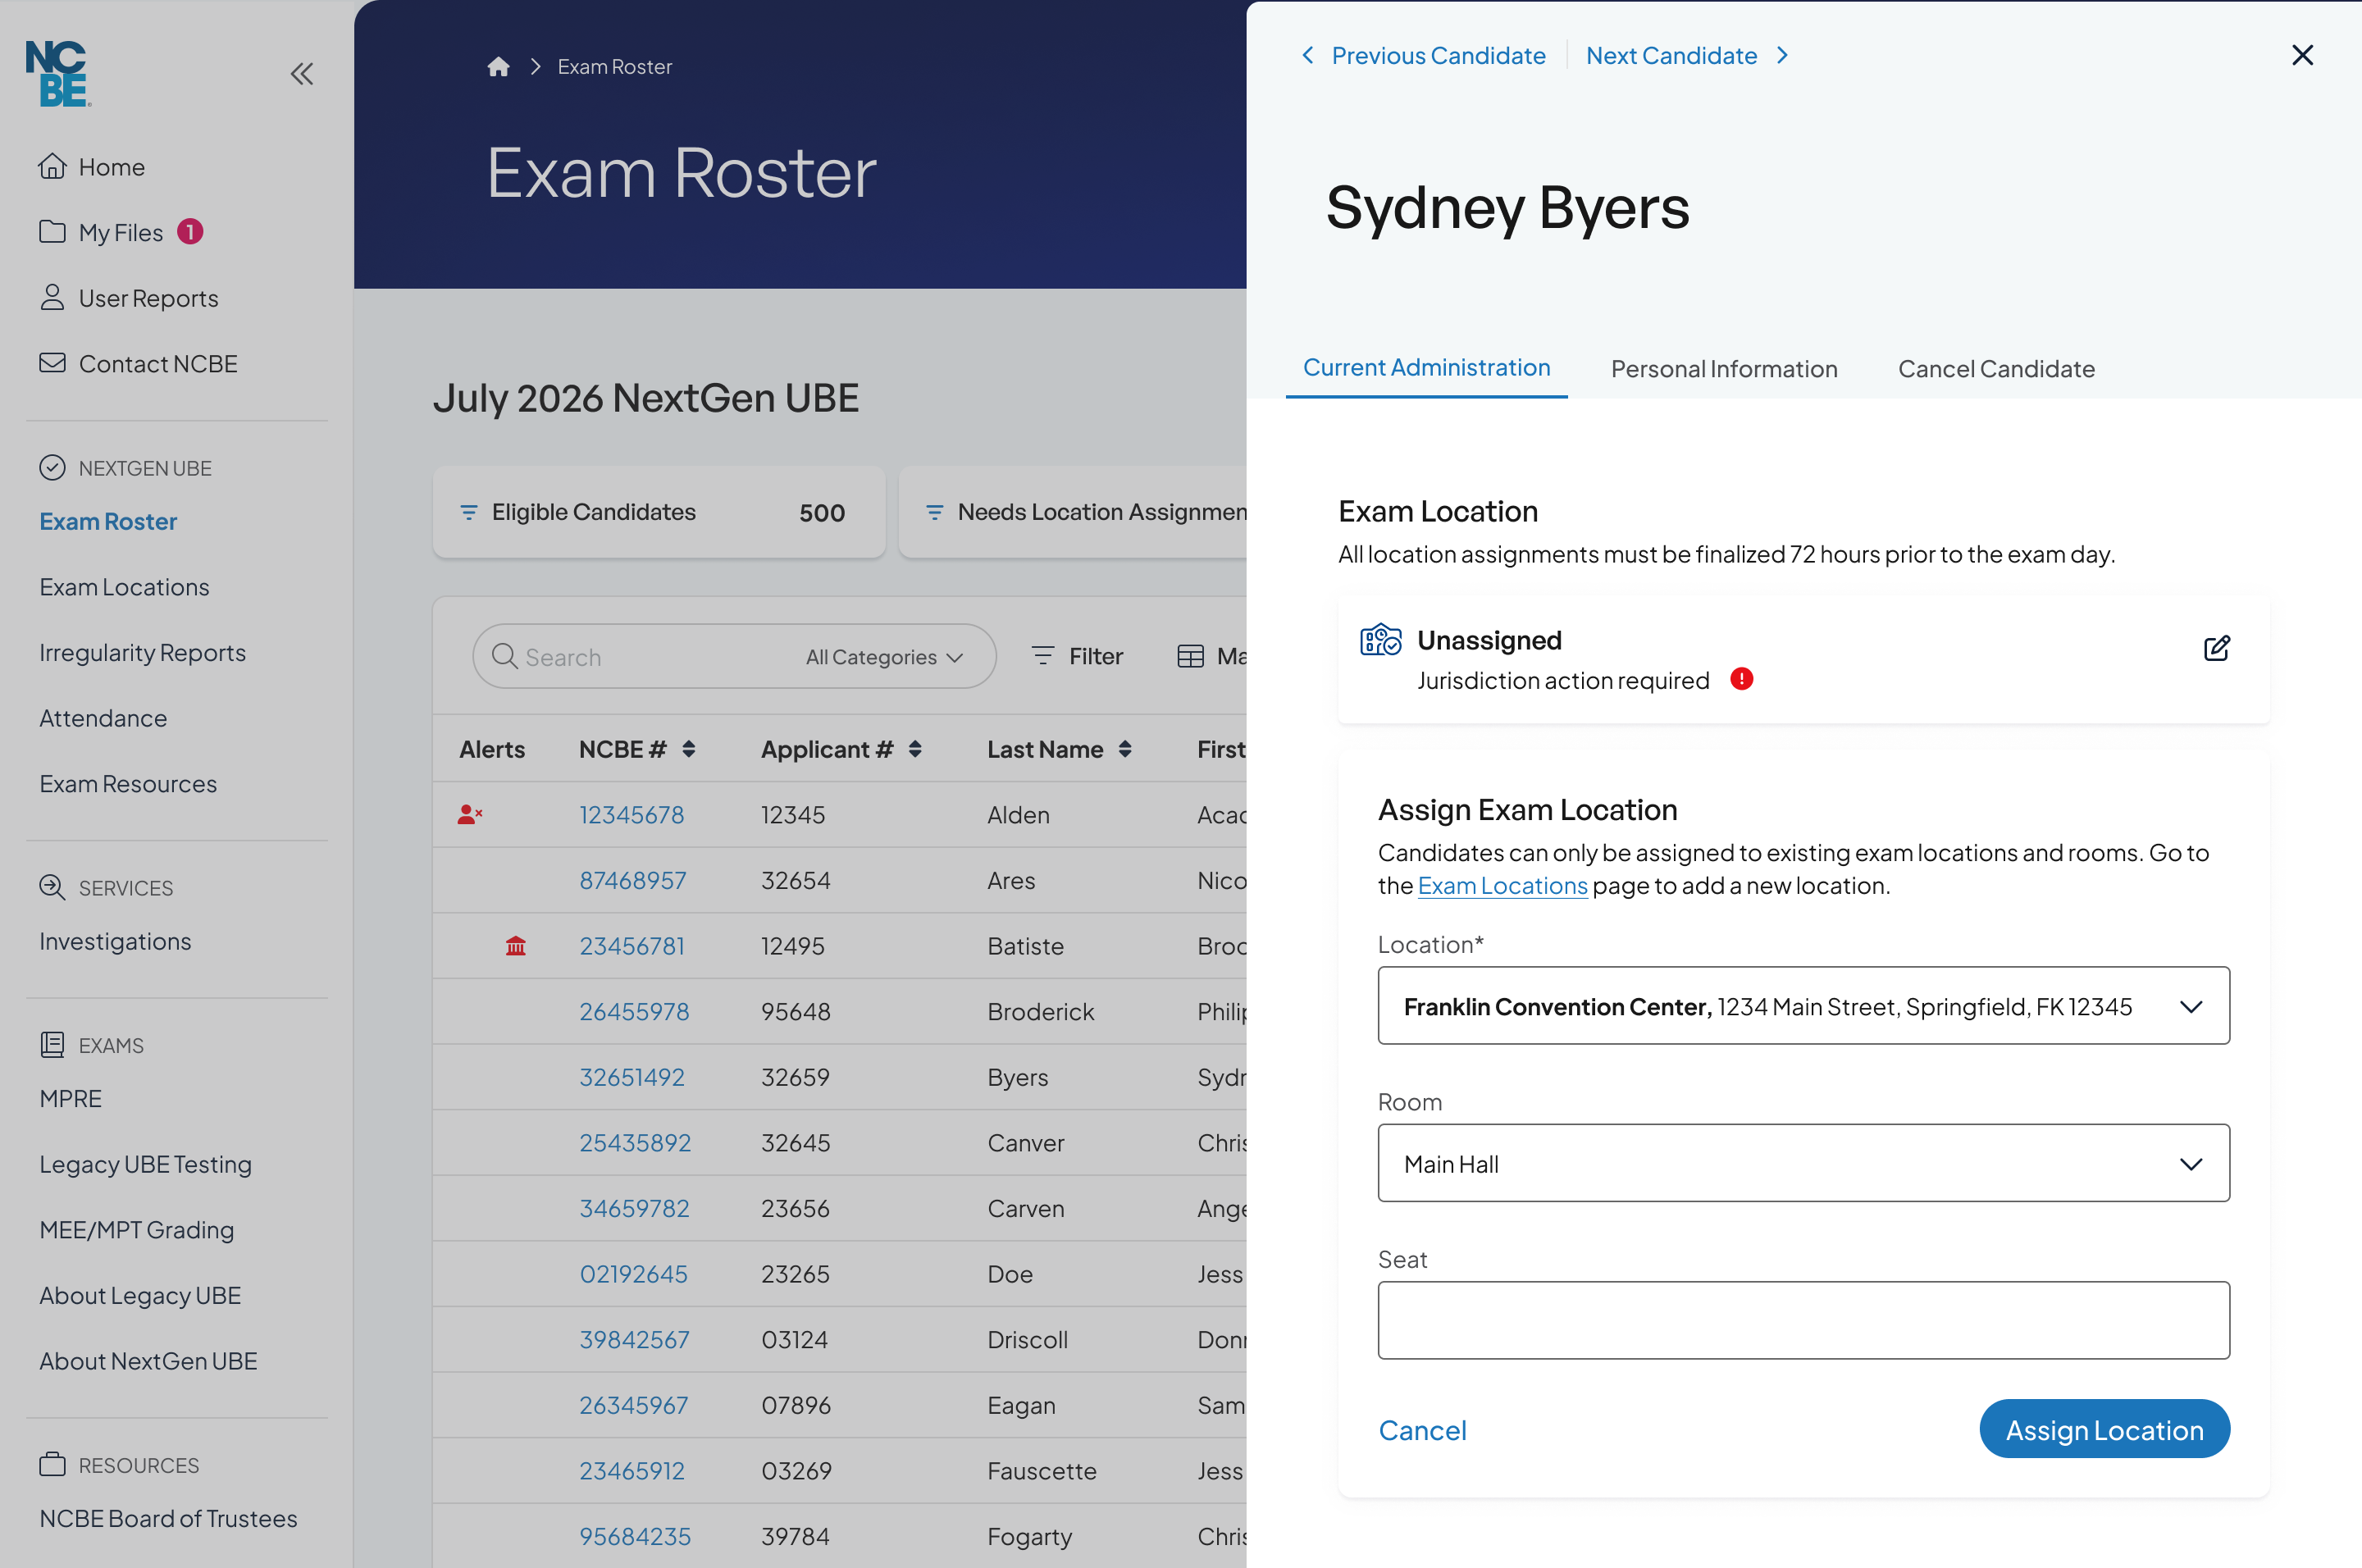The image size is (2362, 1568).
Task: Click the My Files folder icon
Action: (52, 232)
